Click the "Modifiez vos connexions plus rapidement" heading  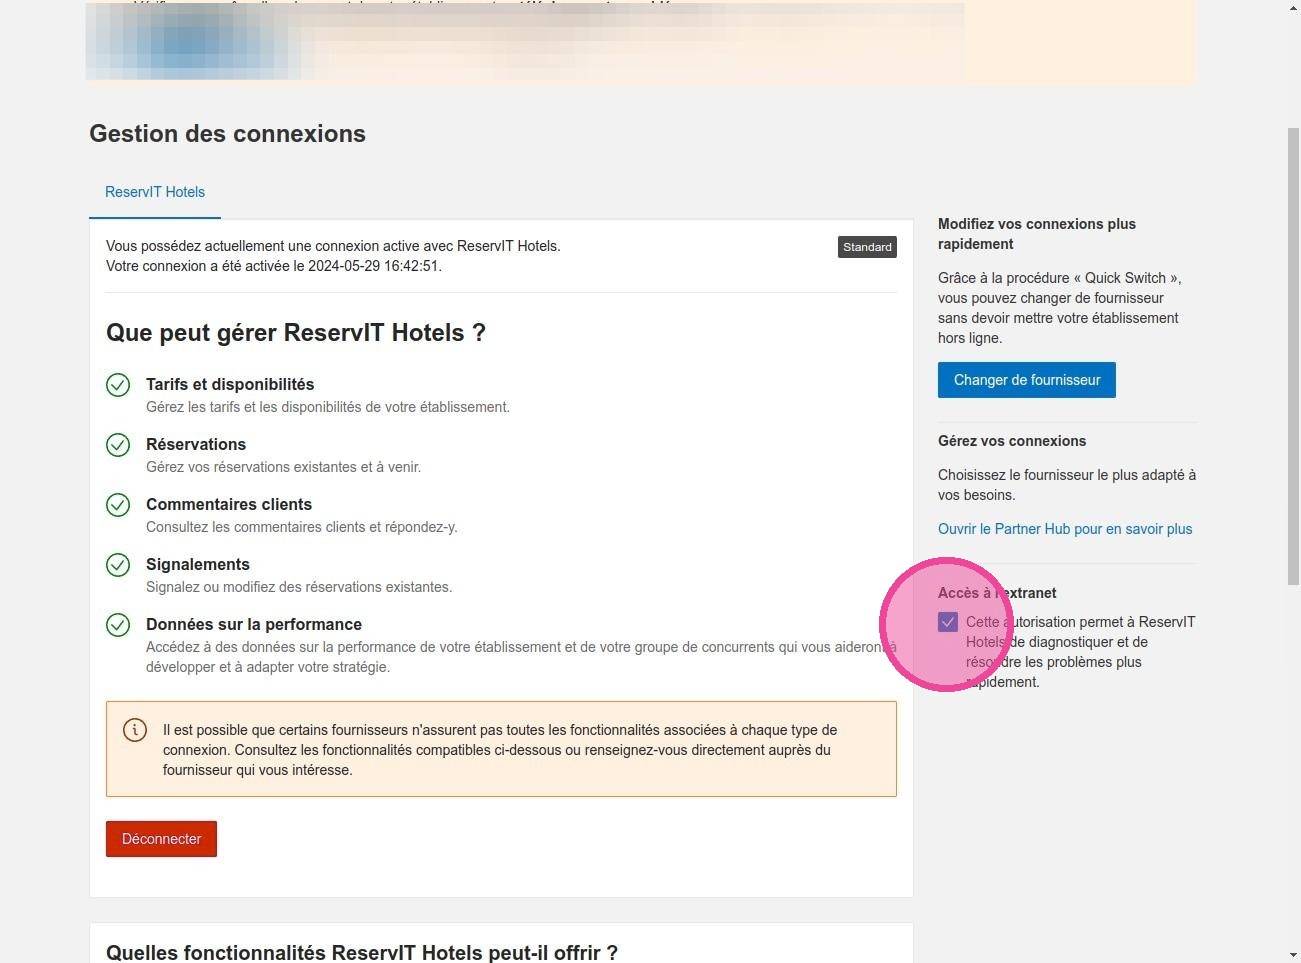pyautogui.click(x=1037, y=234)
